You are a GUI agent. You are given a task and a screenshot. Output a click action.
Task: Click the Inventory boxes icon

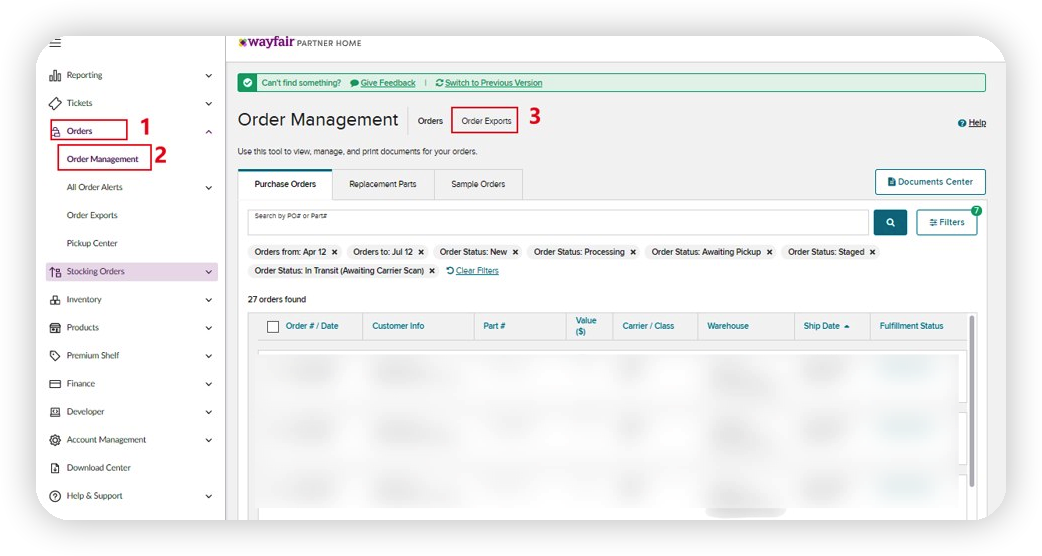55,300
